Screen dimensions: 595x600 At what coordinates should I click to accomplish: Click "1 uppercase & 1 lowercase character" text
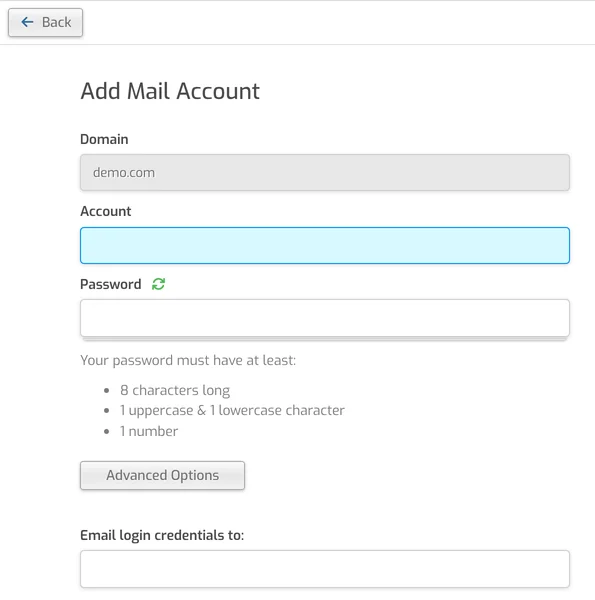click(232, 411)
